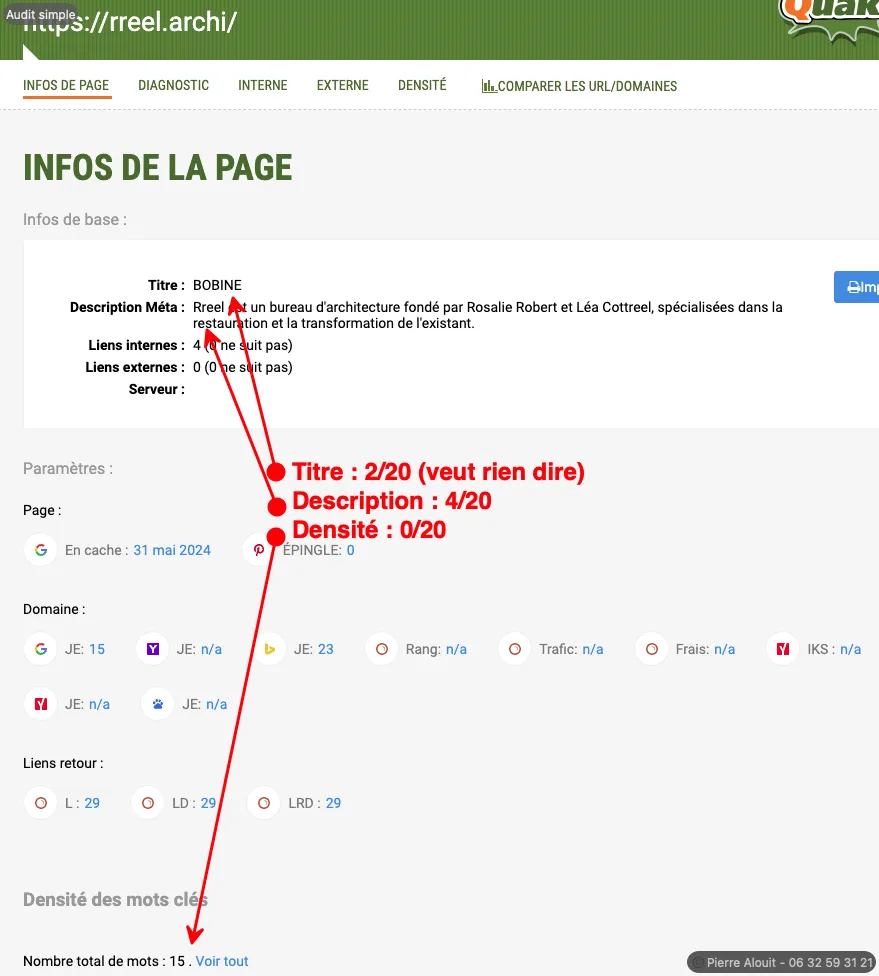Click the red Yandex icon beside IKS

point(783,649)
